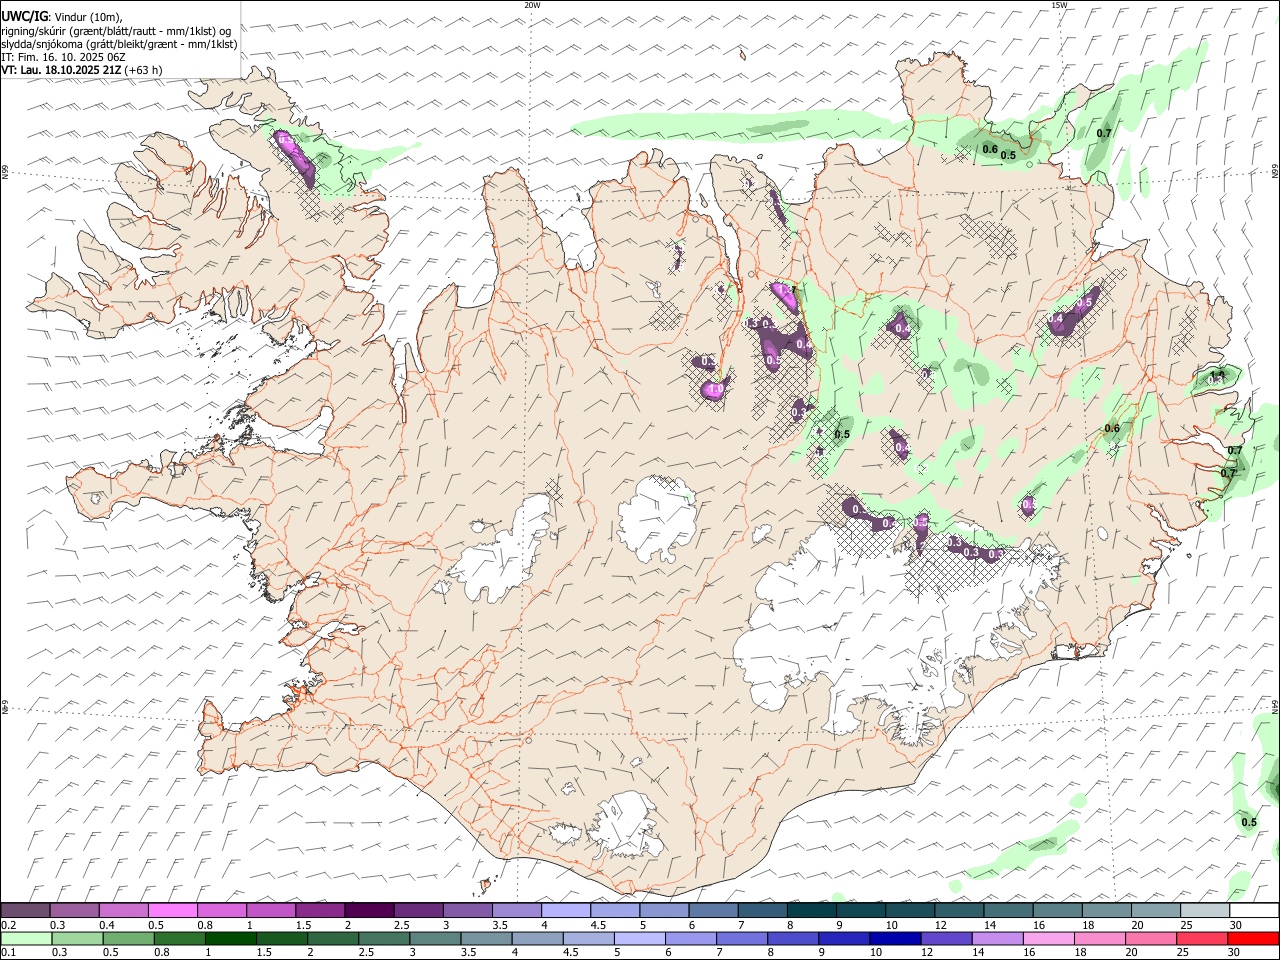Click the header title 'UWC/IG: Vindur (10m),'

62,16
